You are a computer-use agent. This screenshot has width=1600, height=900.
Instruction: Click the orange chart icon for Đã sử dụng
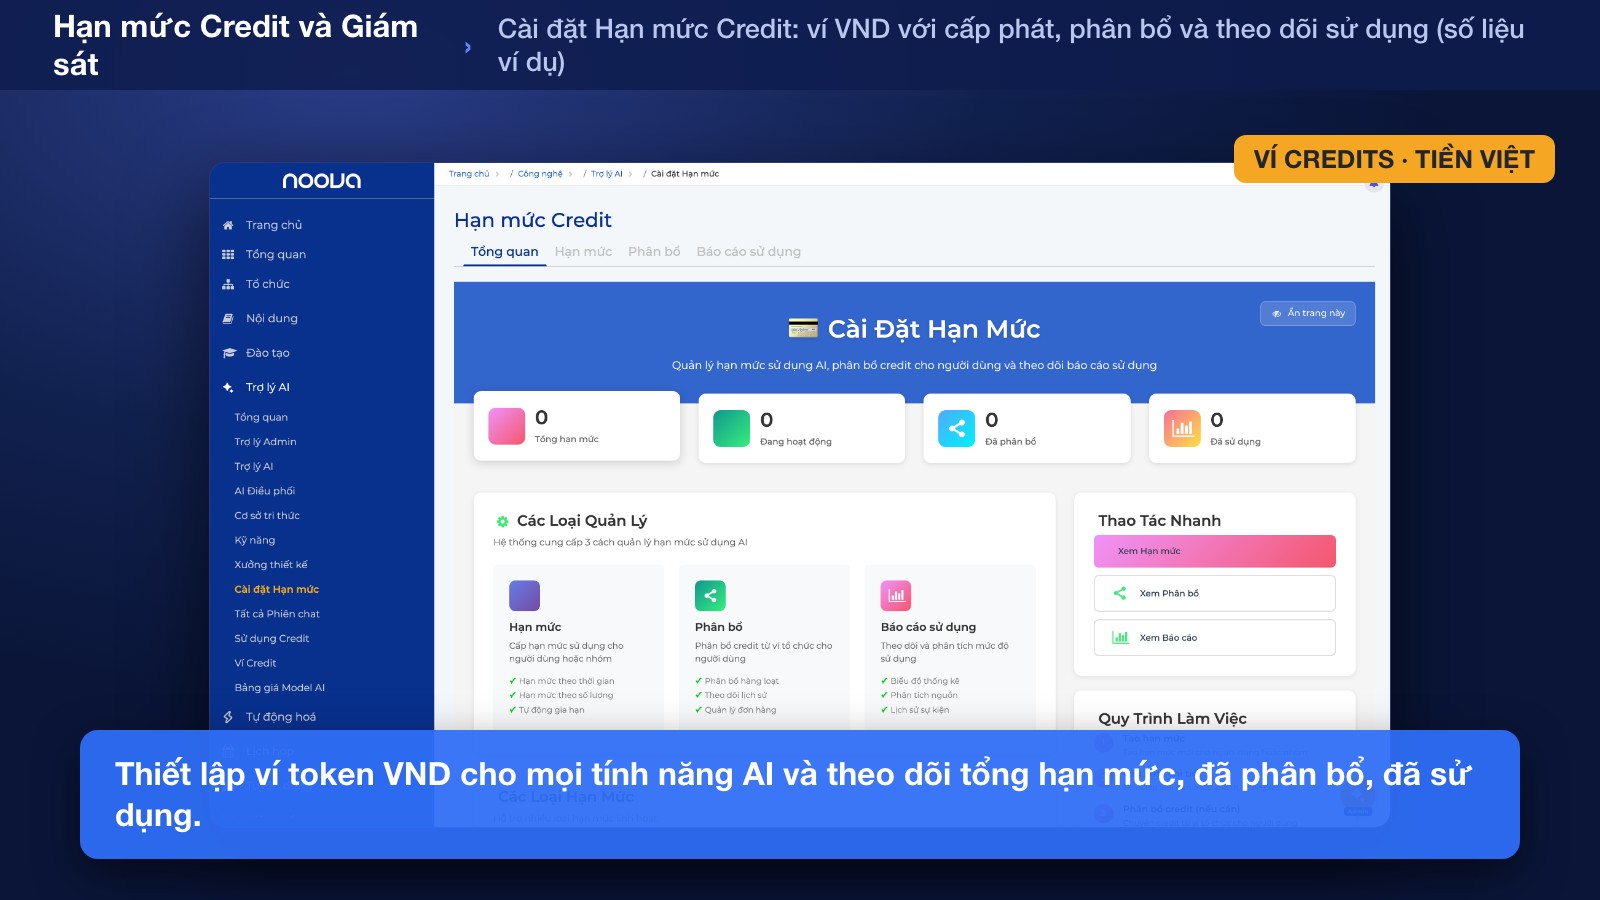[1182, 428]
